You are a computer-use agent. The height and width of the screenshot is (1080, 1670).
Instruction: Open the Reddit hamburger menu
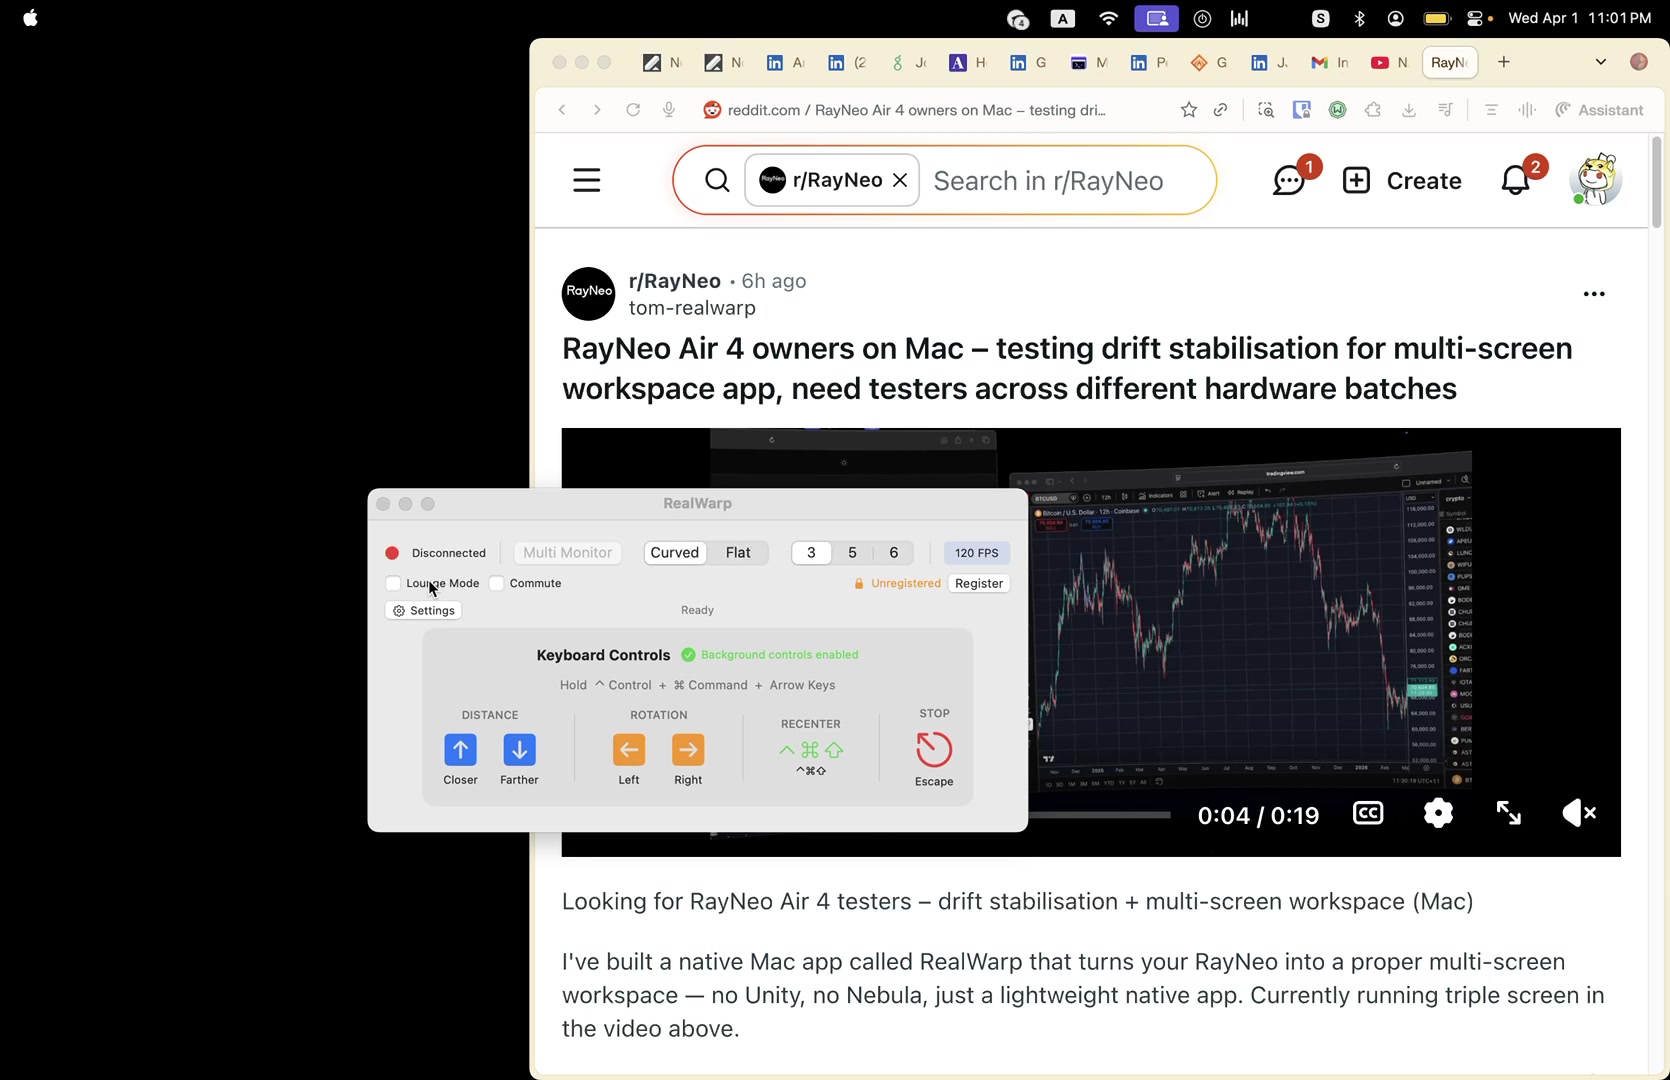click(x=587, y=181)
